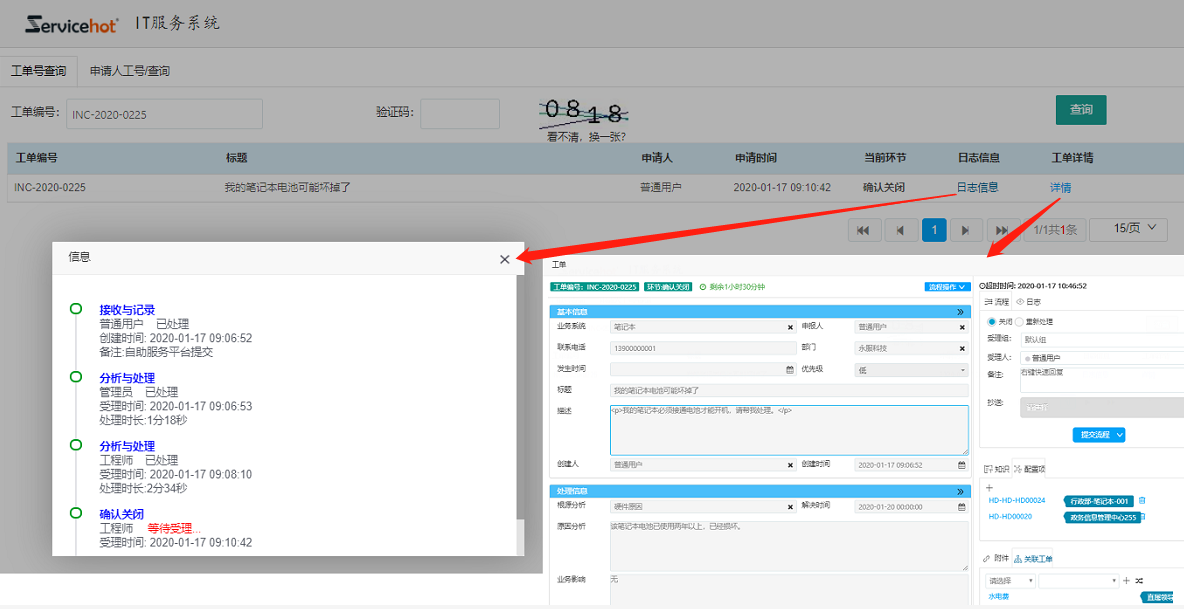Click the 验证码 input field
The height and width of the screenshot is (609, 1184).
tap(459, 114)
